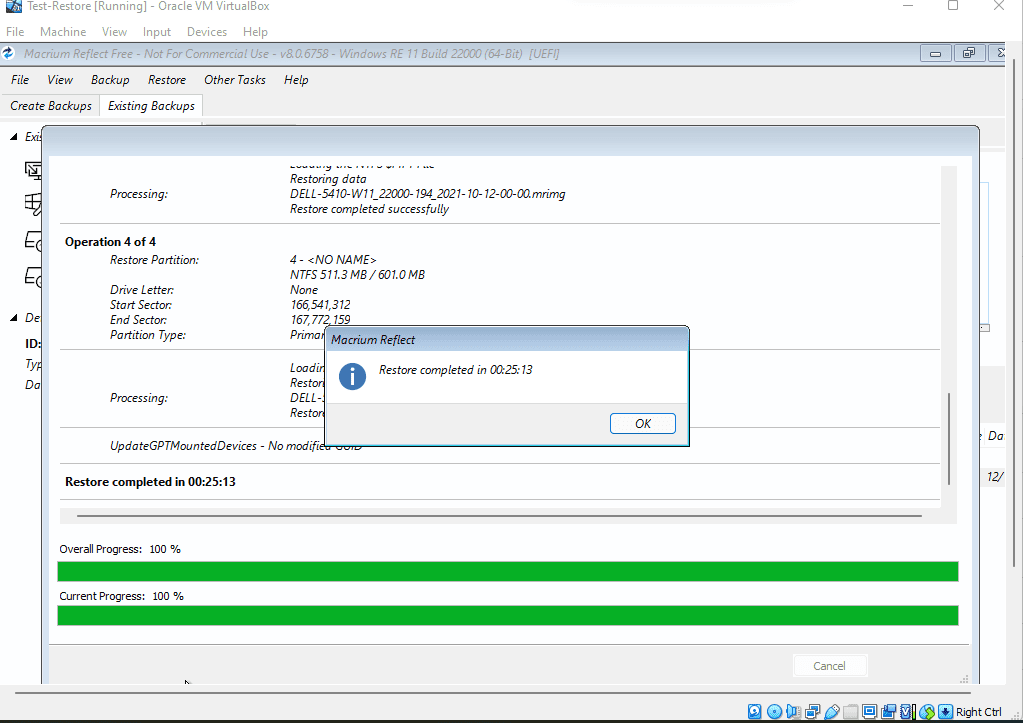
Task: Open Macrium Reflect View menu
Action: (60, 80)
